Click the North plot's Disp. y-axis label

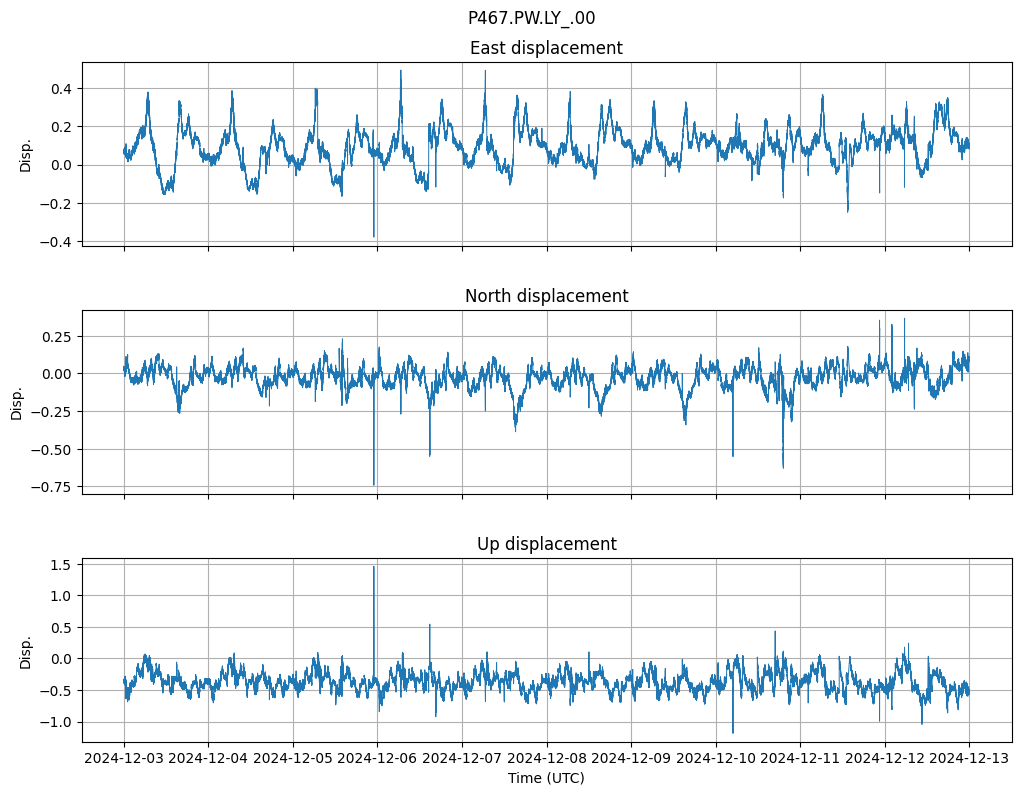[x=17, y=402]
